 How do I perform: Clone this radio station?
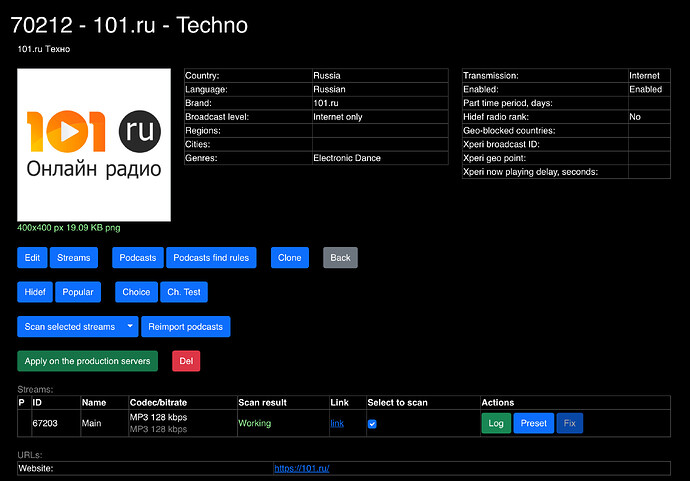coord(290,258)
